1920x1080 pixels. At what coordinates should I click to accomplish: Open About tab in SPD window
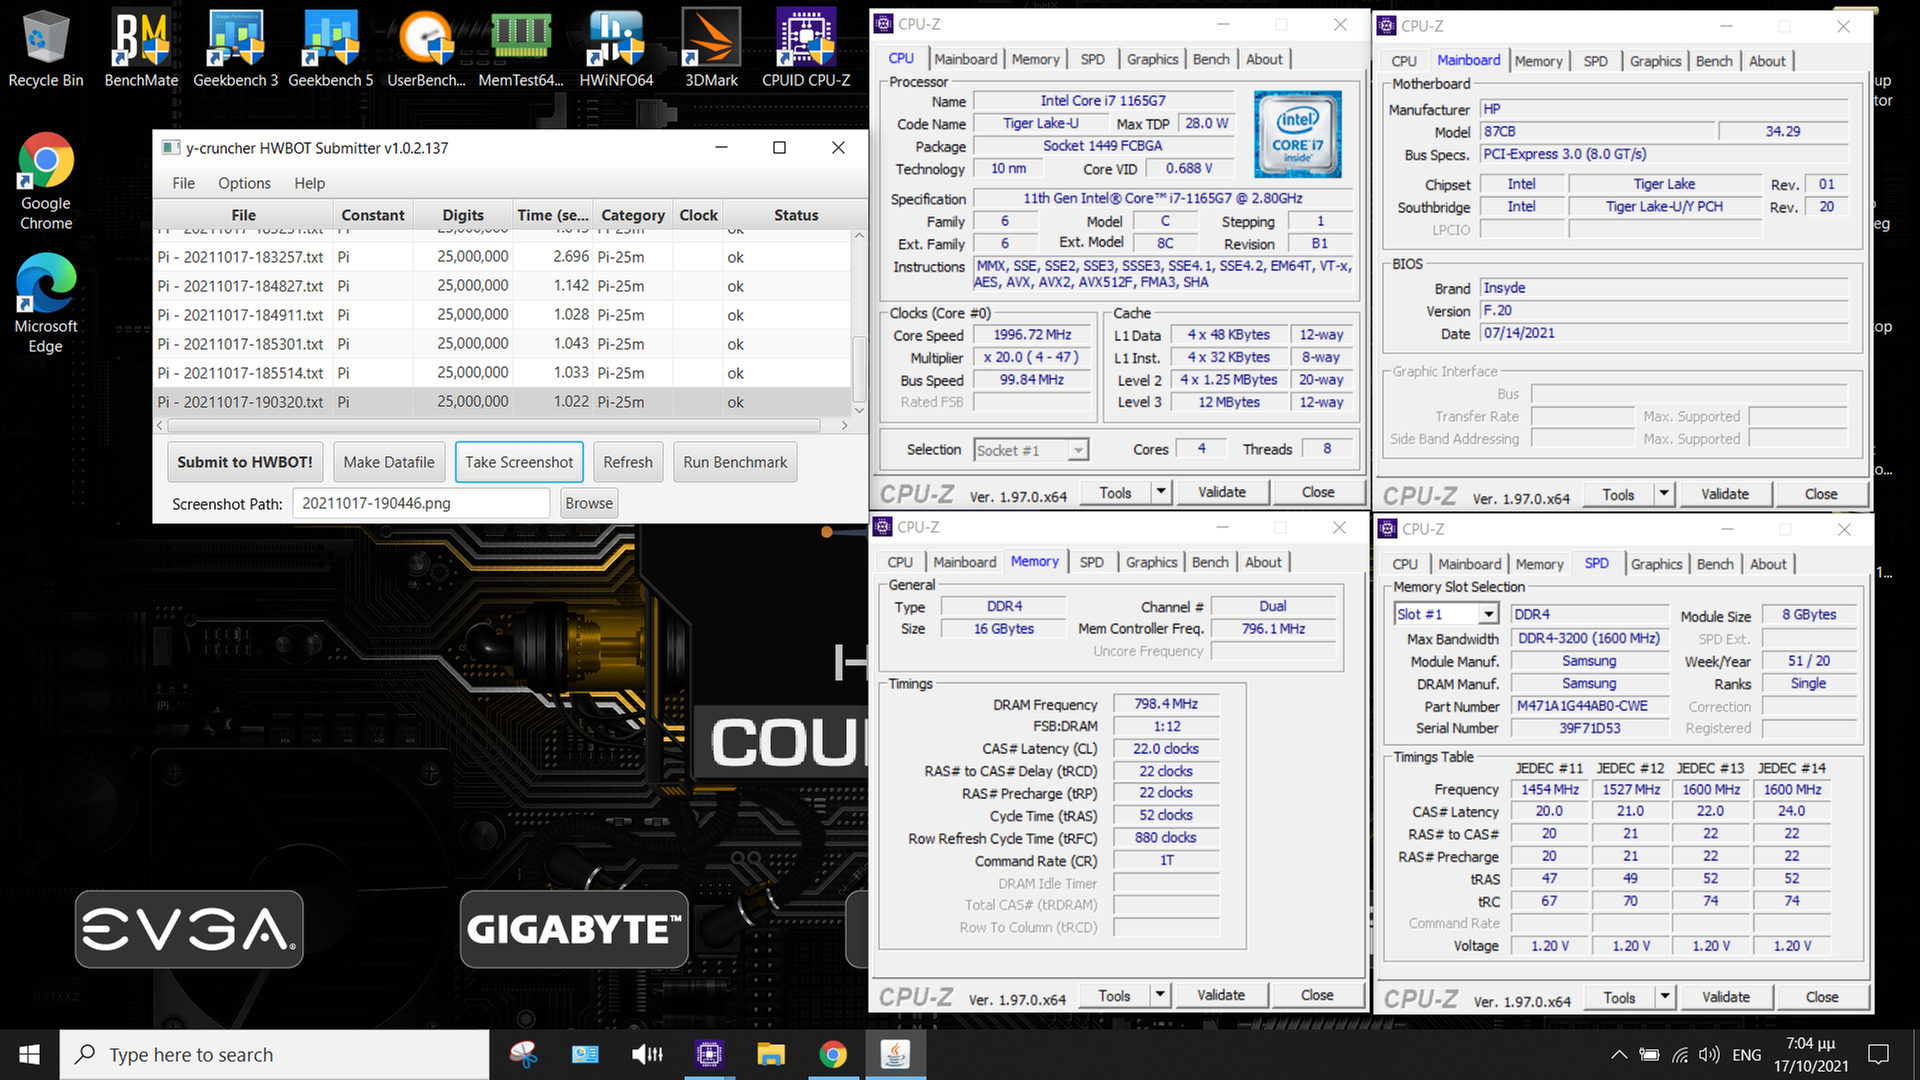click(1768, 564)
